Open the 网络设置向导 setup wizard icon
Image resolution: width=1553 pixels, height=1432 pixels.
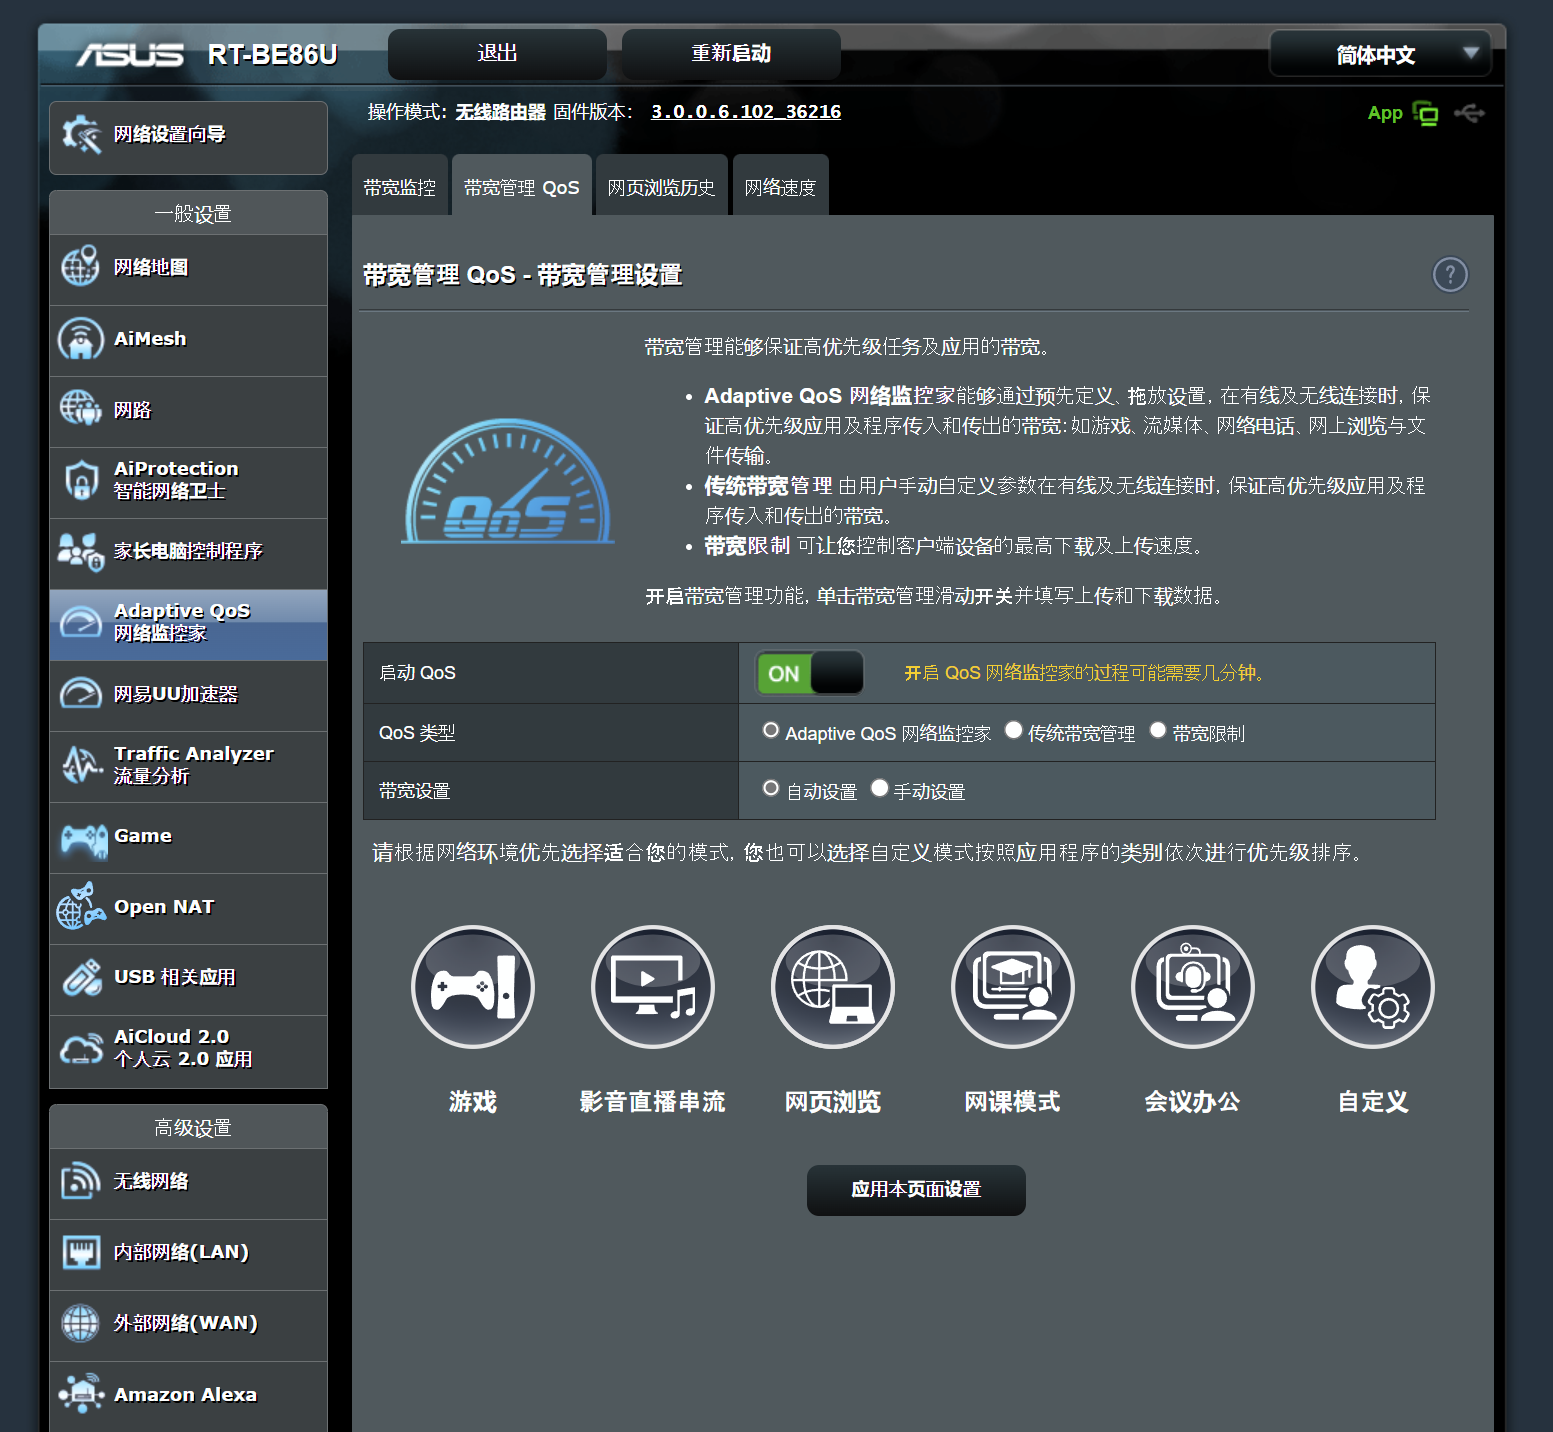81,135
